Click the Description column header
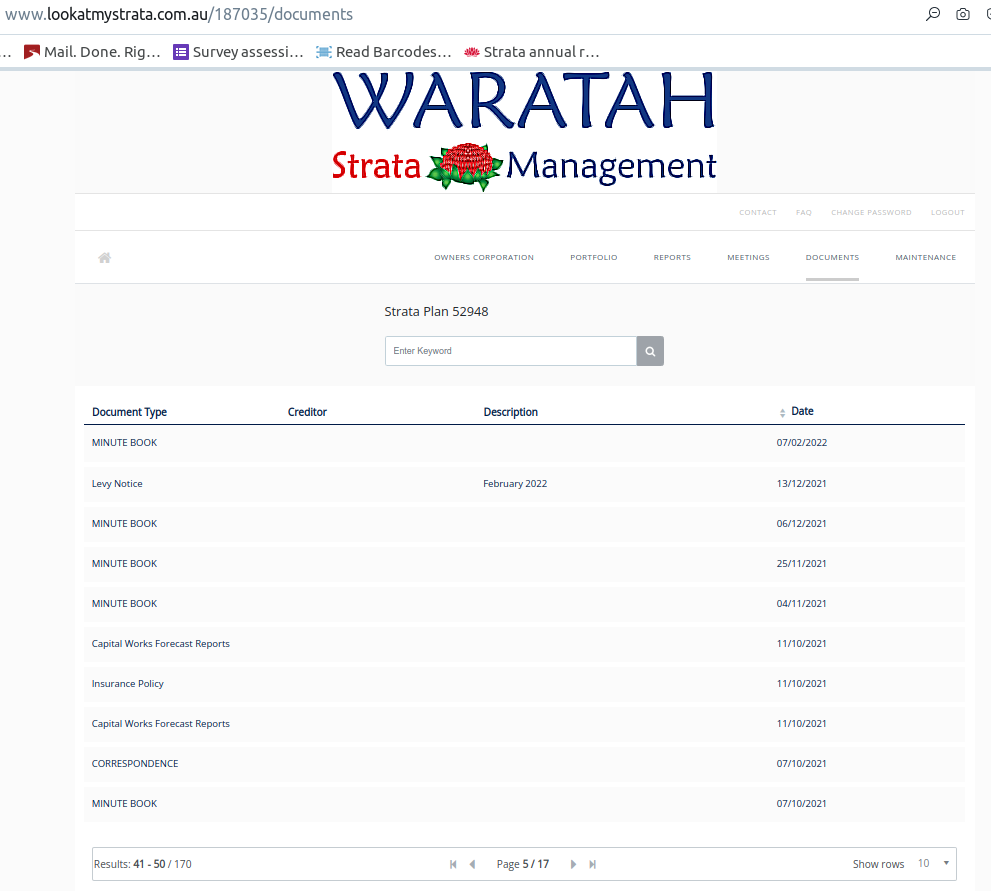The width and height of the screenshot is (991, 891). [x=511, y=412]
